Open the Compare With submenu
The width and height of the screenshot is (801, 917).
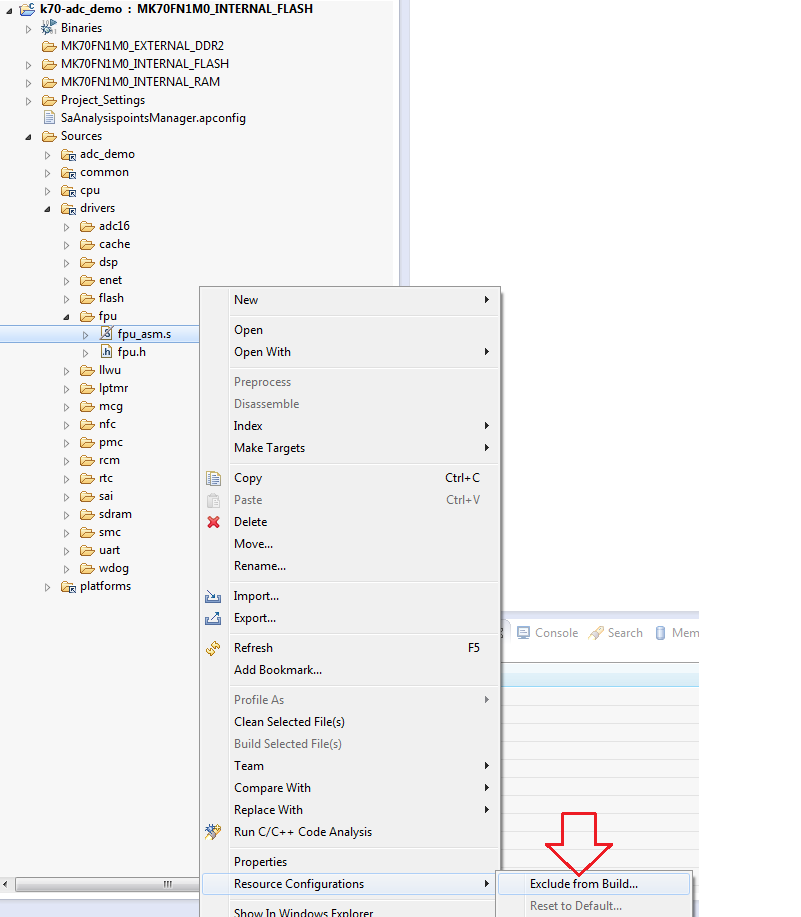click(351, 788)
